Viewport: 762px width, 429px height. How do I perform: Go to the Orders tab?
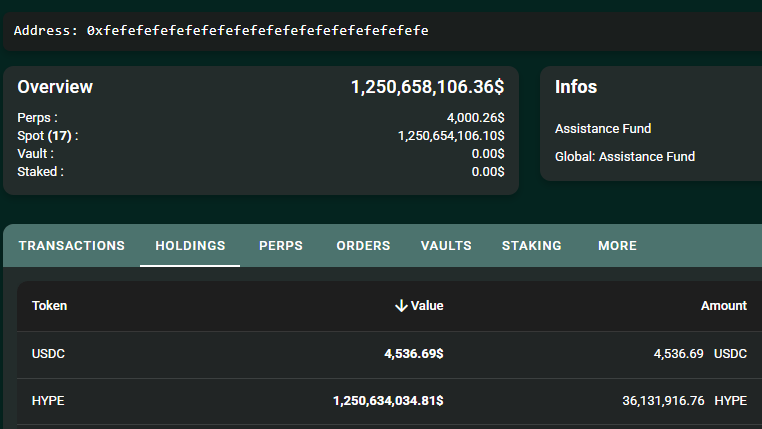click(363, 246)
